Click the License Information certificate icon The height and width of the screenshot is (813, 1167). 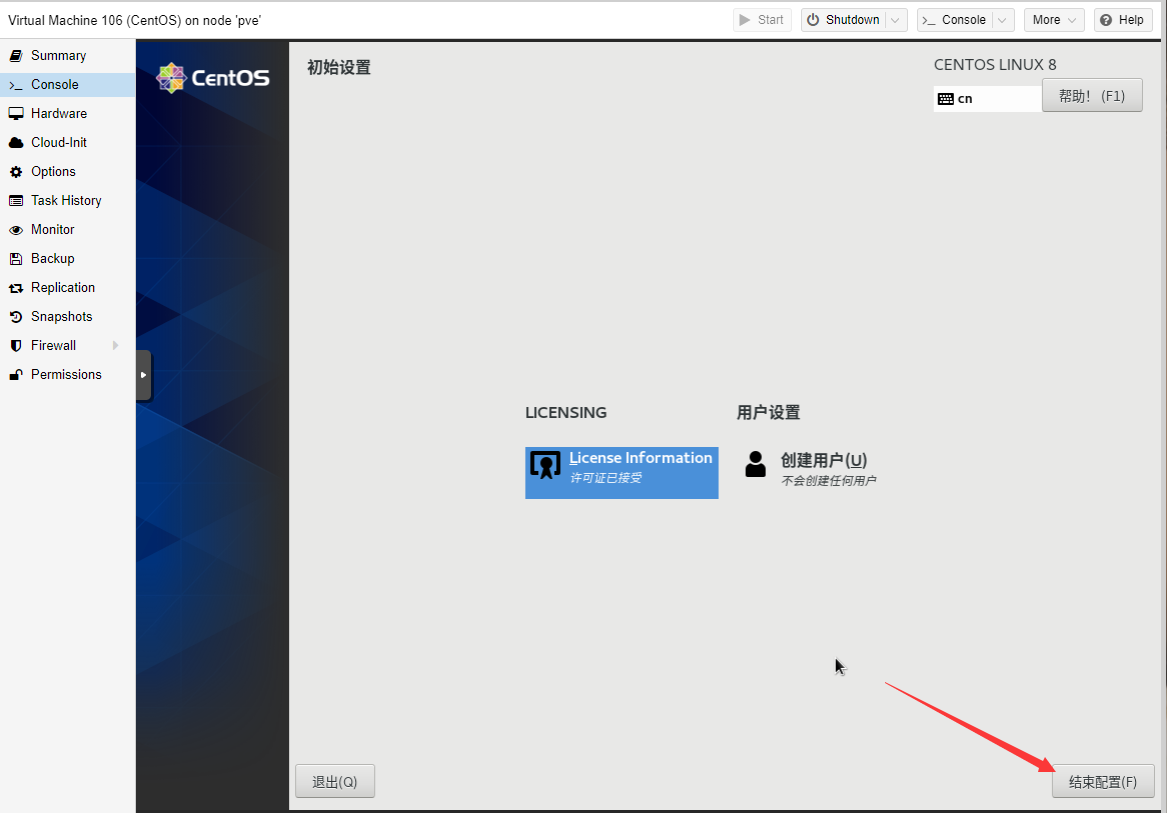point(545,465)
